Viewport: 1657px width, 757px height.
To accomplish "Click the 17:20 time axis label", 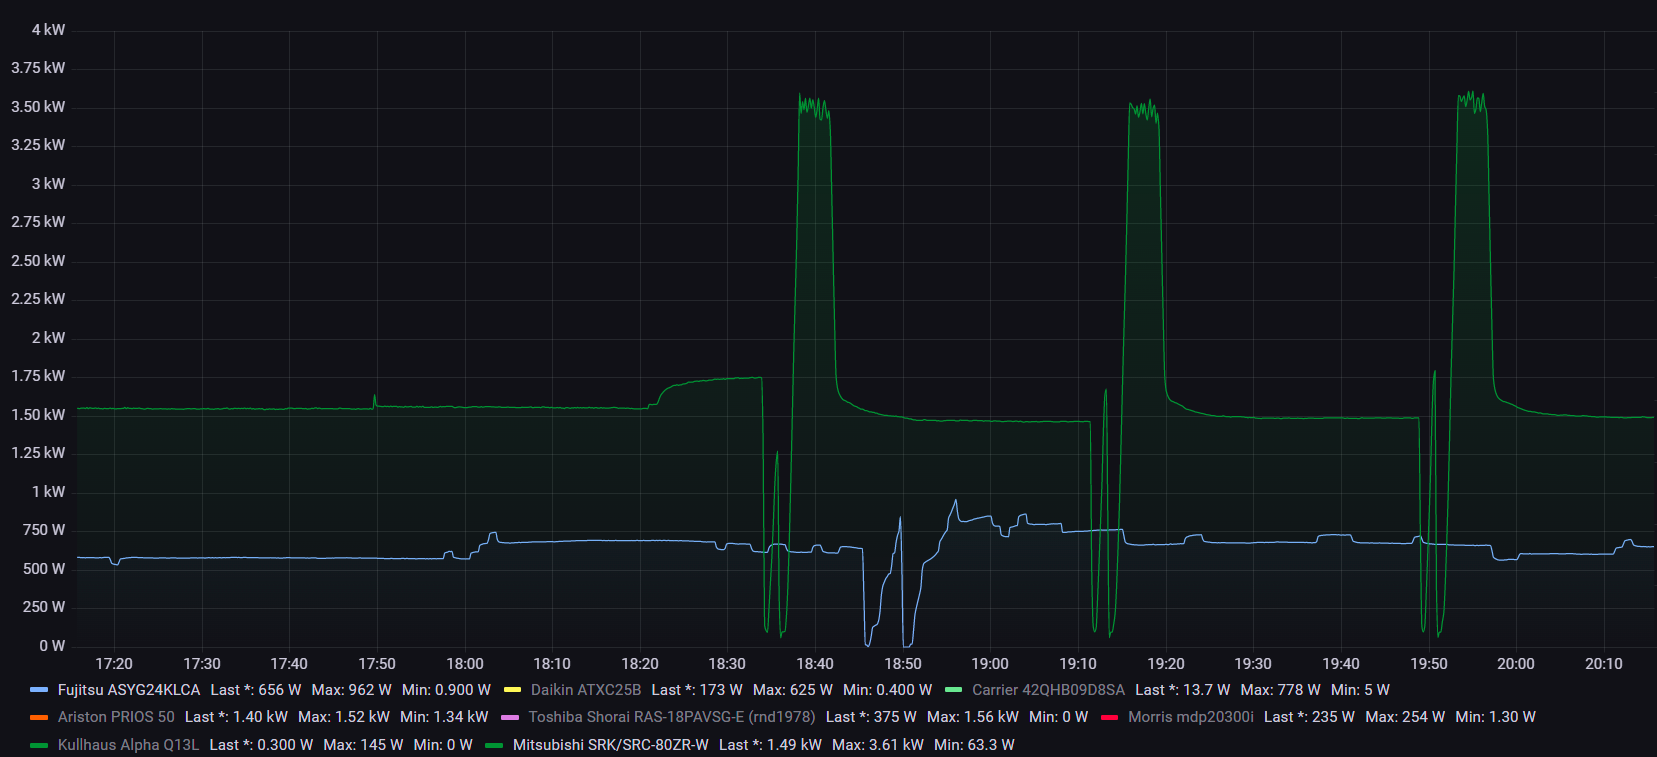I will point(114,664).
